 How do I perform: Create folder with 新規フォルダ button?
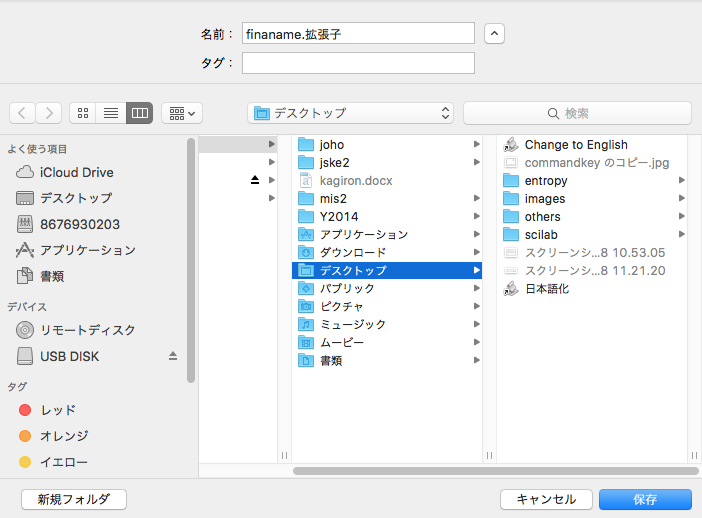(x=74, y=499)
